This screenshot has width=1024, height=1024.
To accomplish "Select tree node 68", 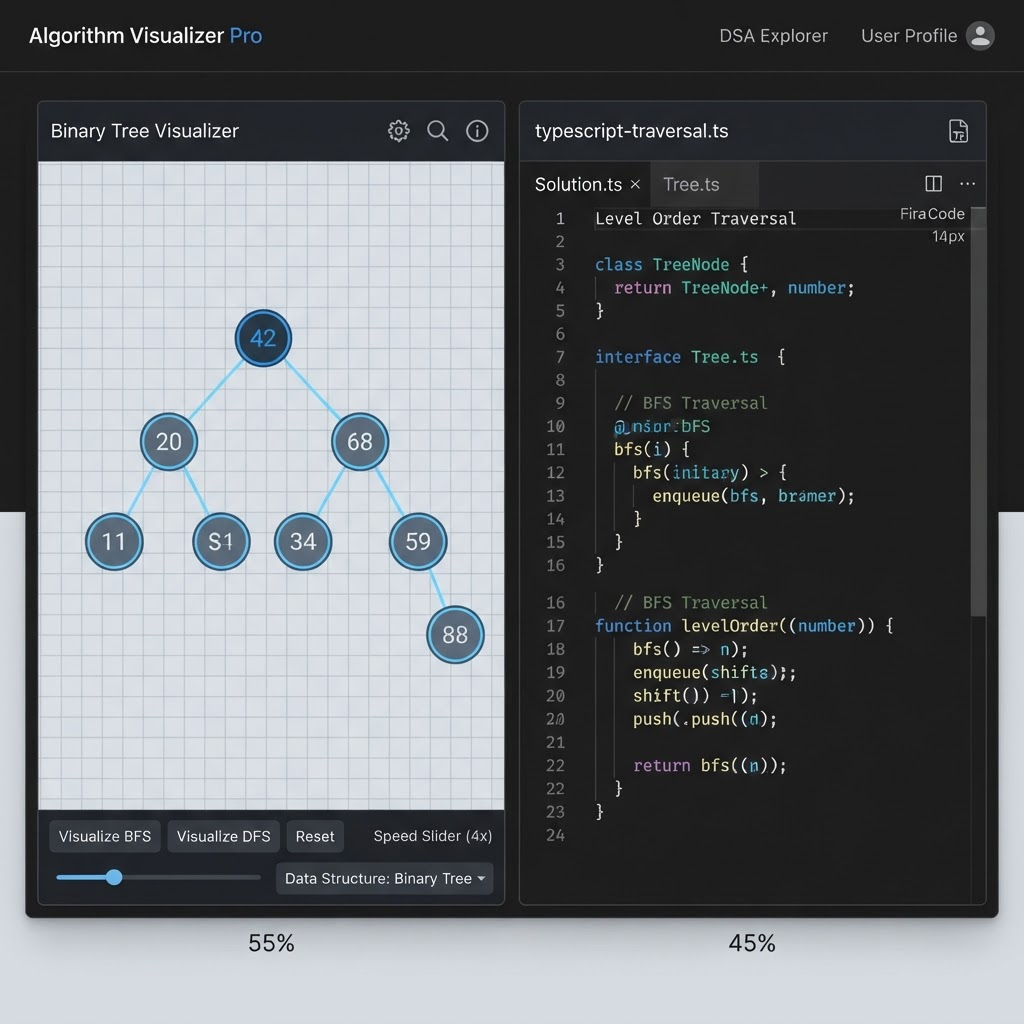I will tap(360, 441).
